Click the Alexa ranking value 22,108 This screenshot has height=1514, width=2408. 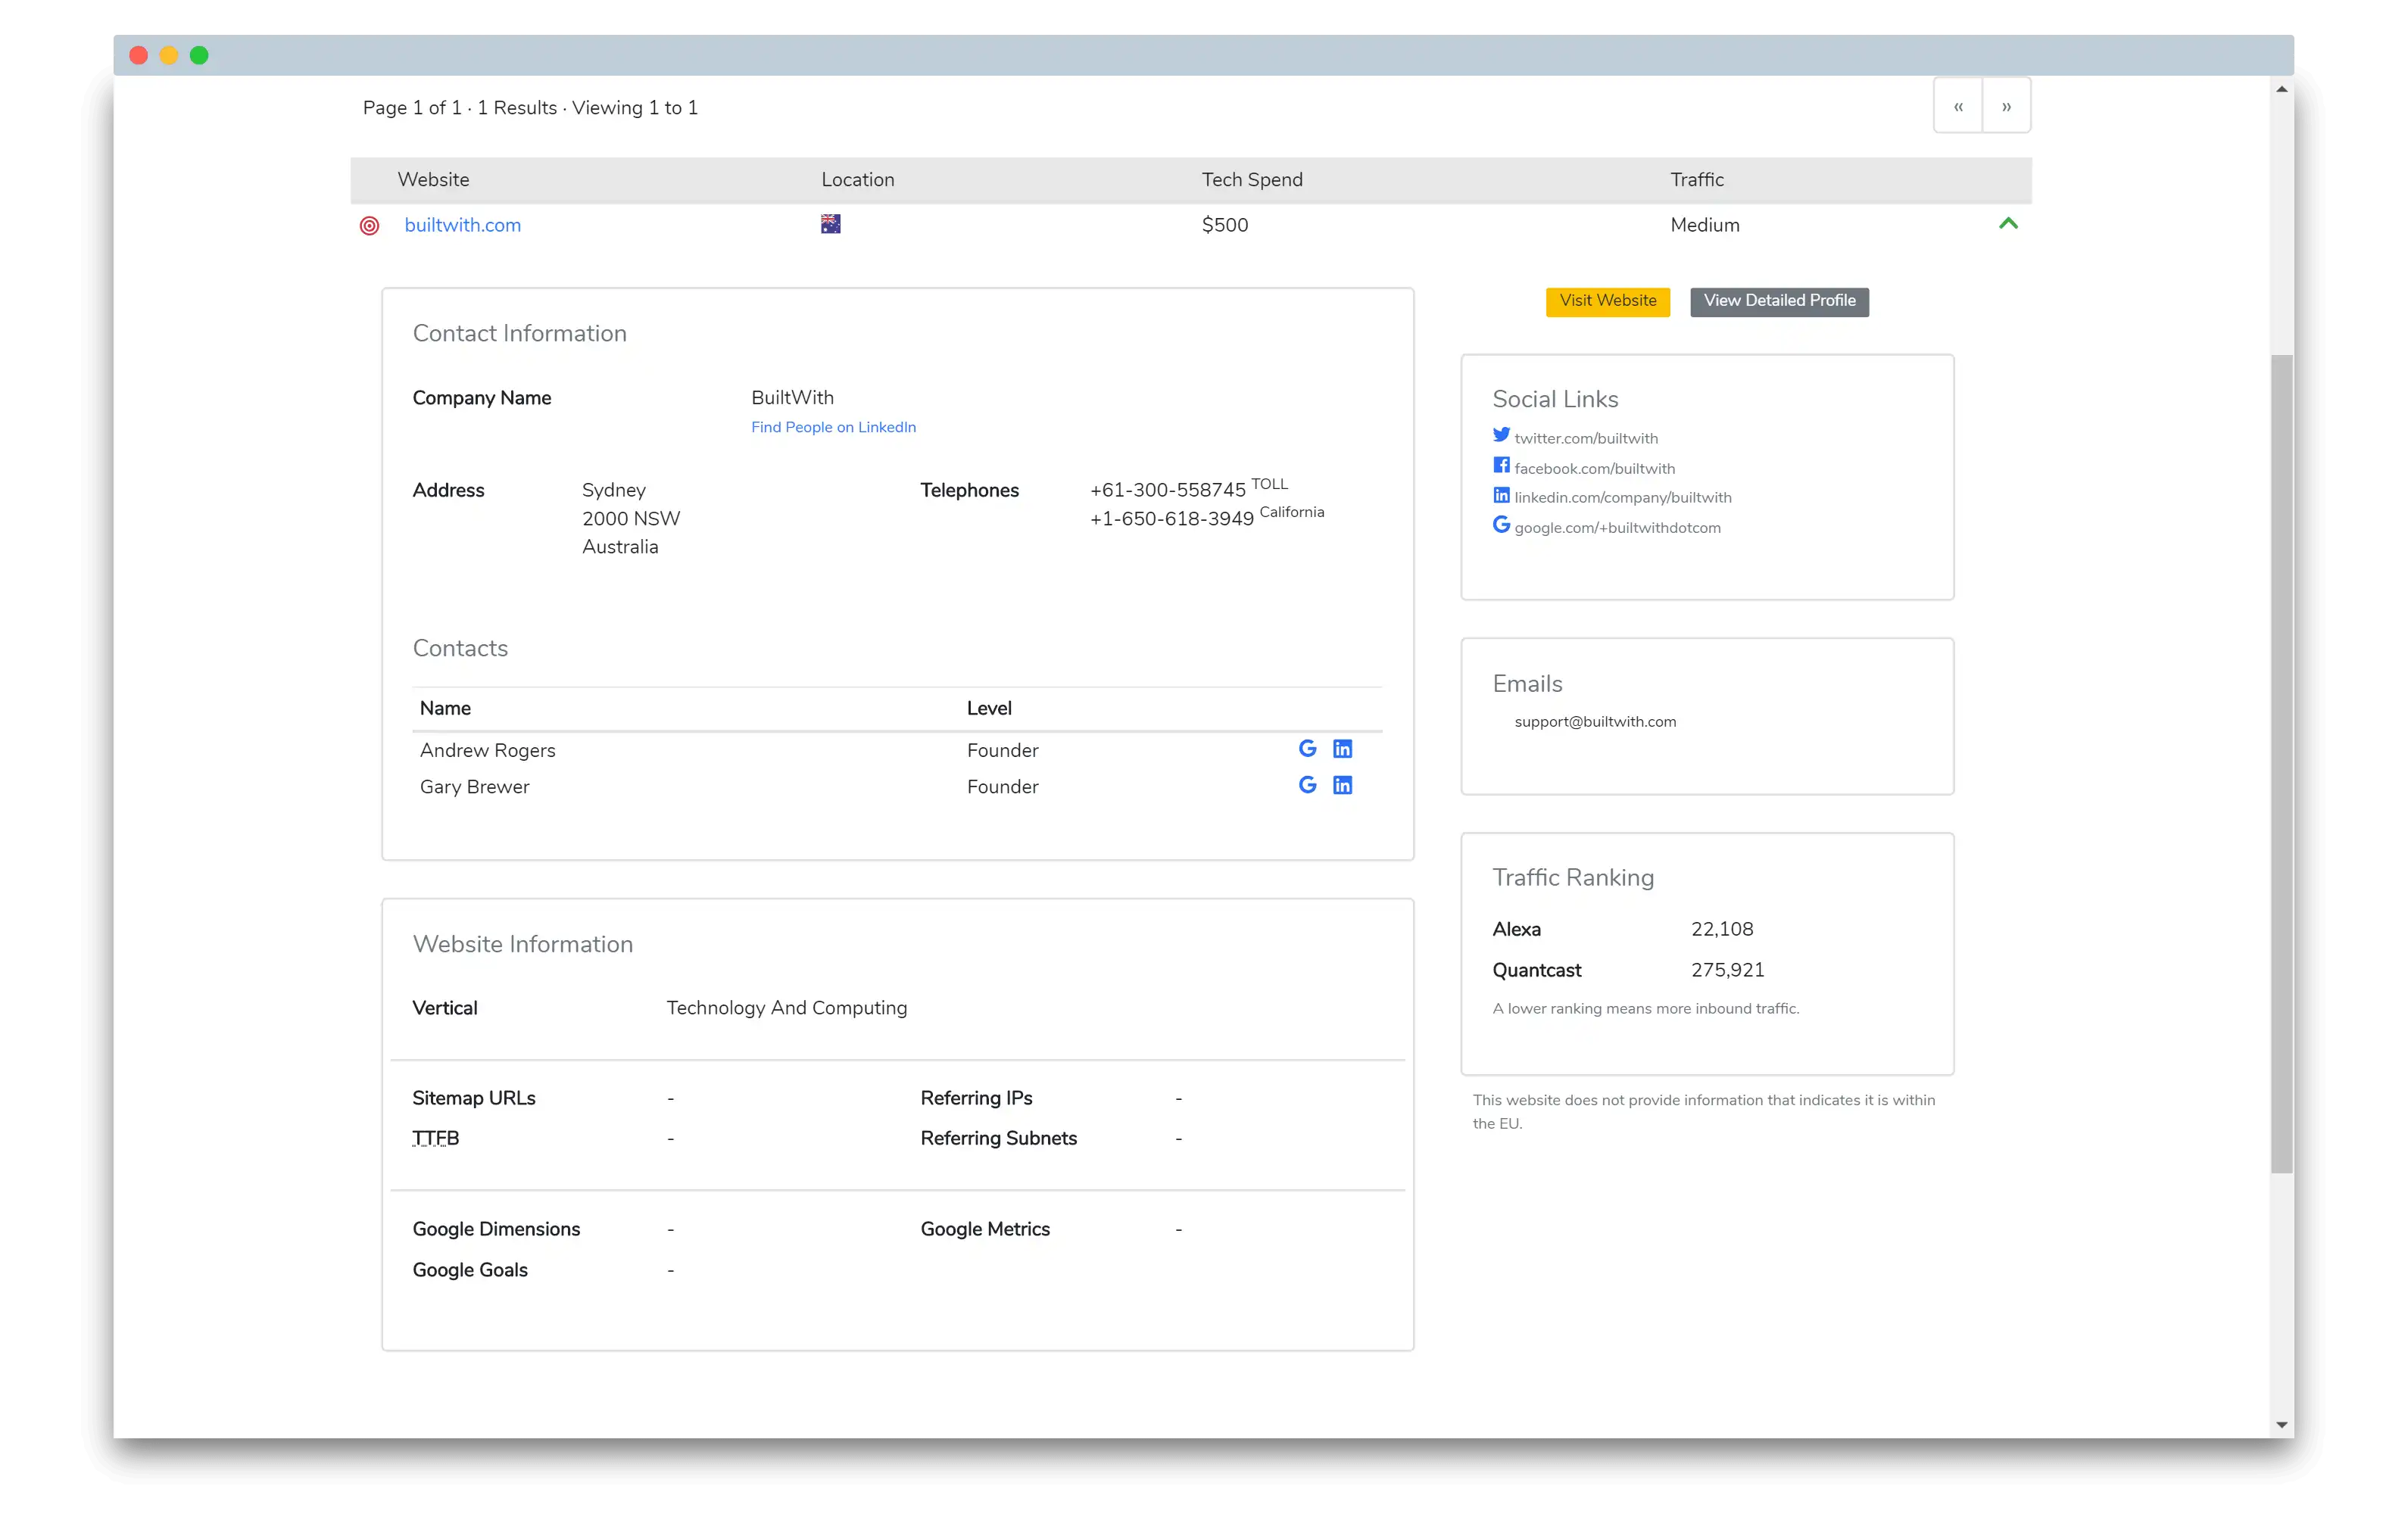click(x=1721, y=930)
